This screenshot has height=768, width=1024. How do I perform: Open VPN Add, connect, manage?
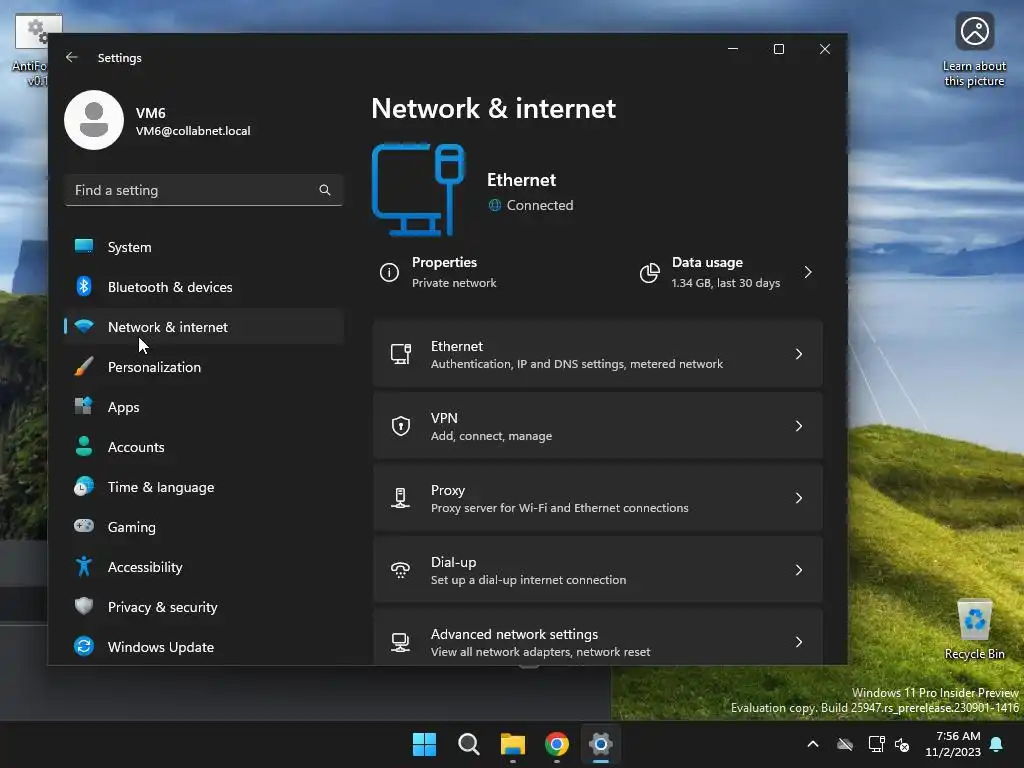click(598, 426)
